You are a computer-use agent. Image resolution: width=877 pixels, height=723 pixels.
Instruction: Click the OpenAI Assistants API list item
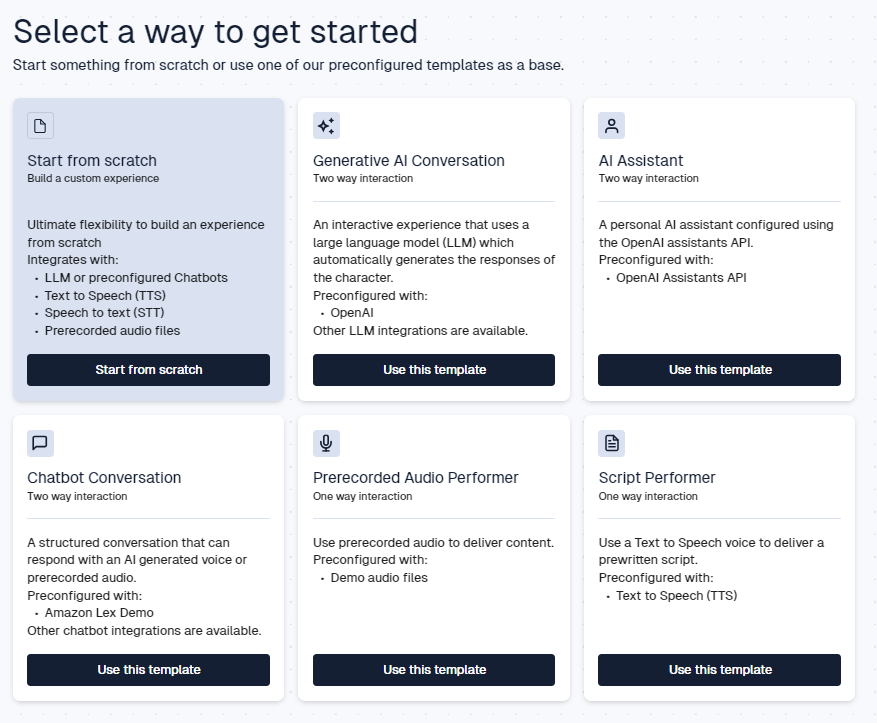click(x=681, y=278)
